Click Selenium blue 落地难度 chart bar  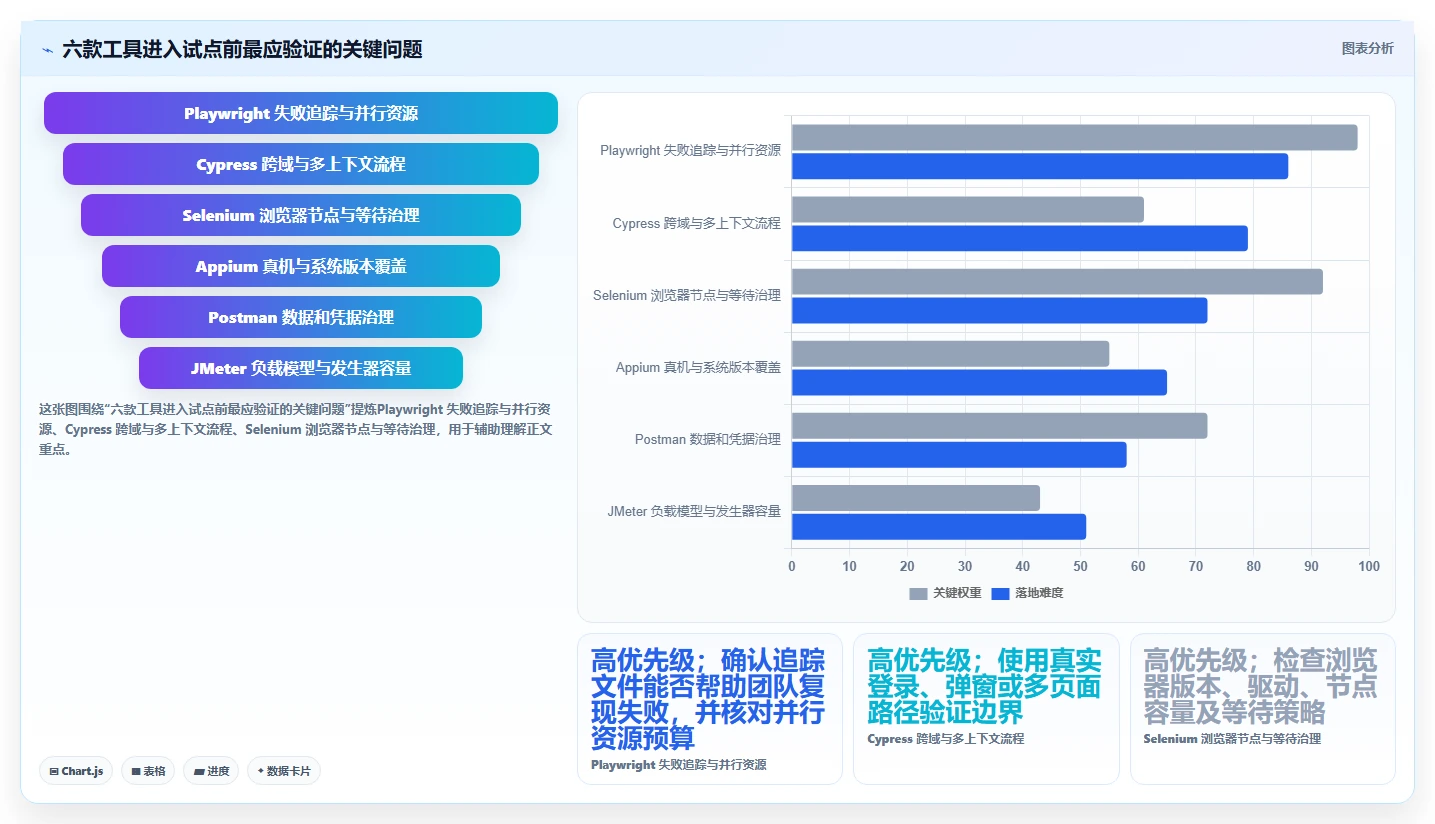pyautogui.click(x=999, y=311)
